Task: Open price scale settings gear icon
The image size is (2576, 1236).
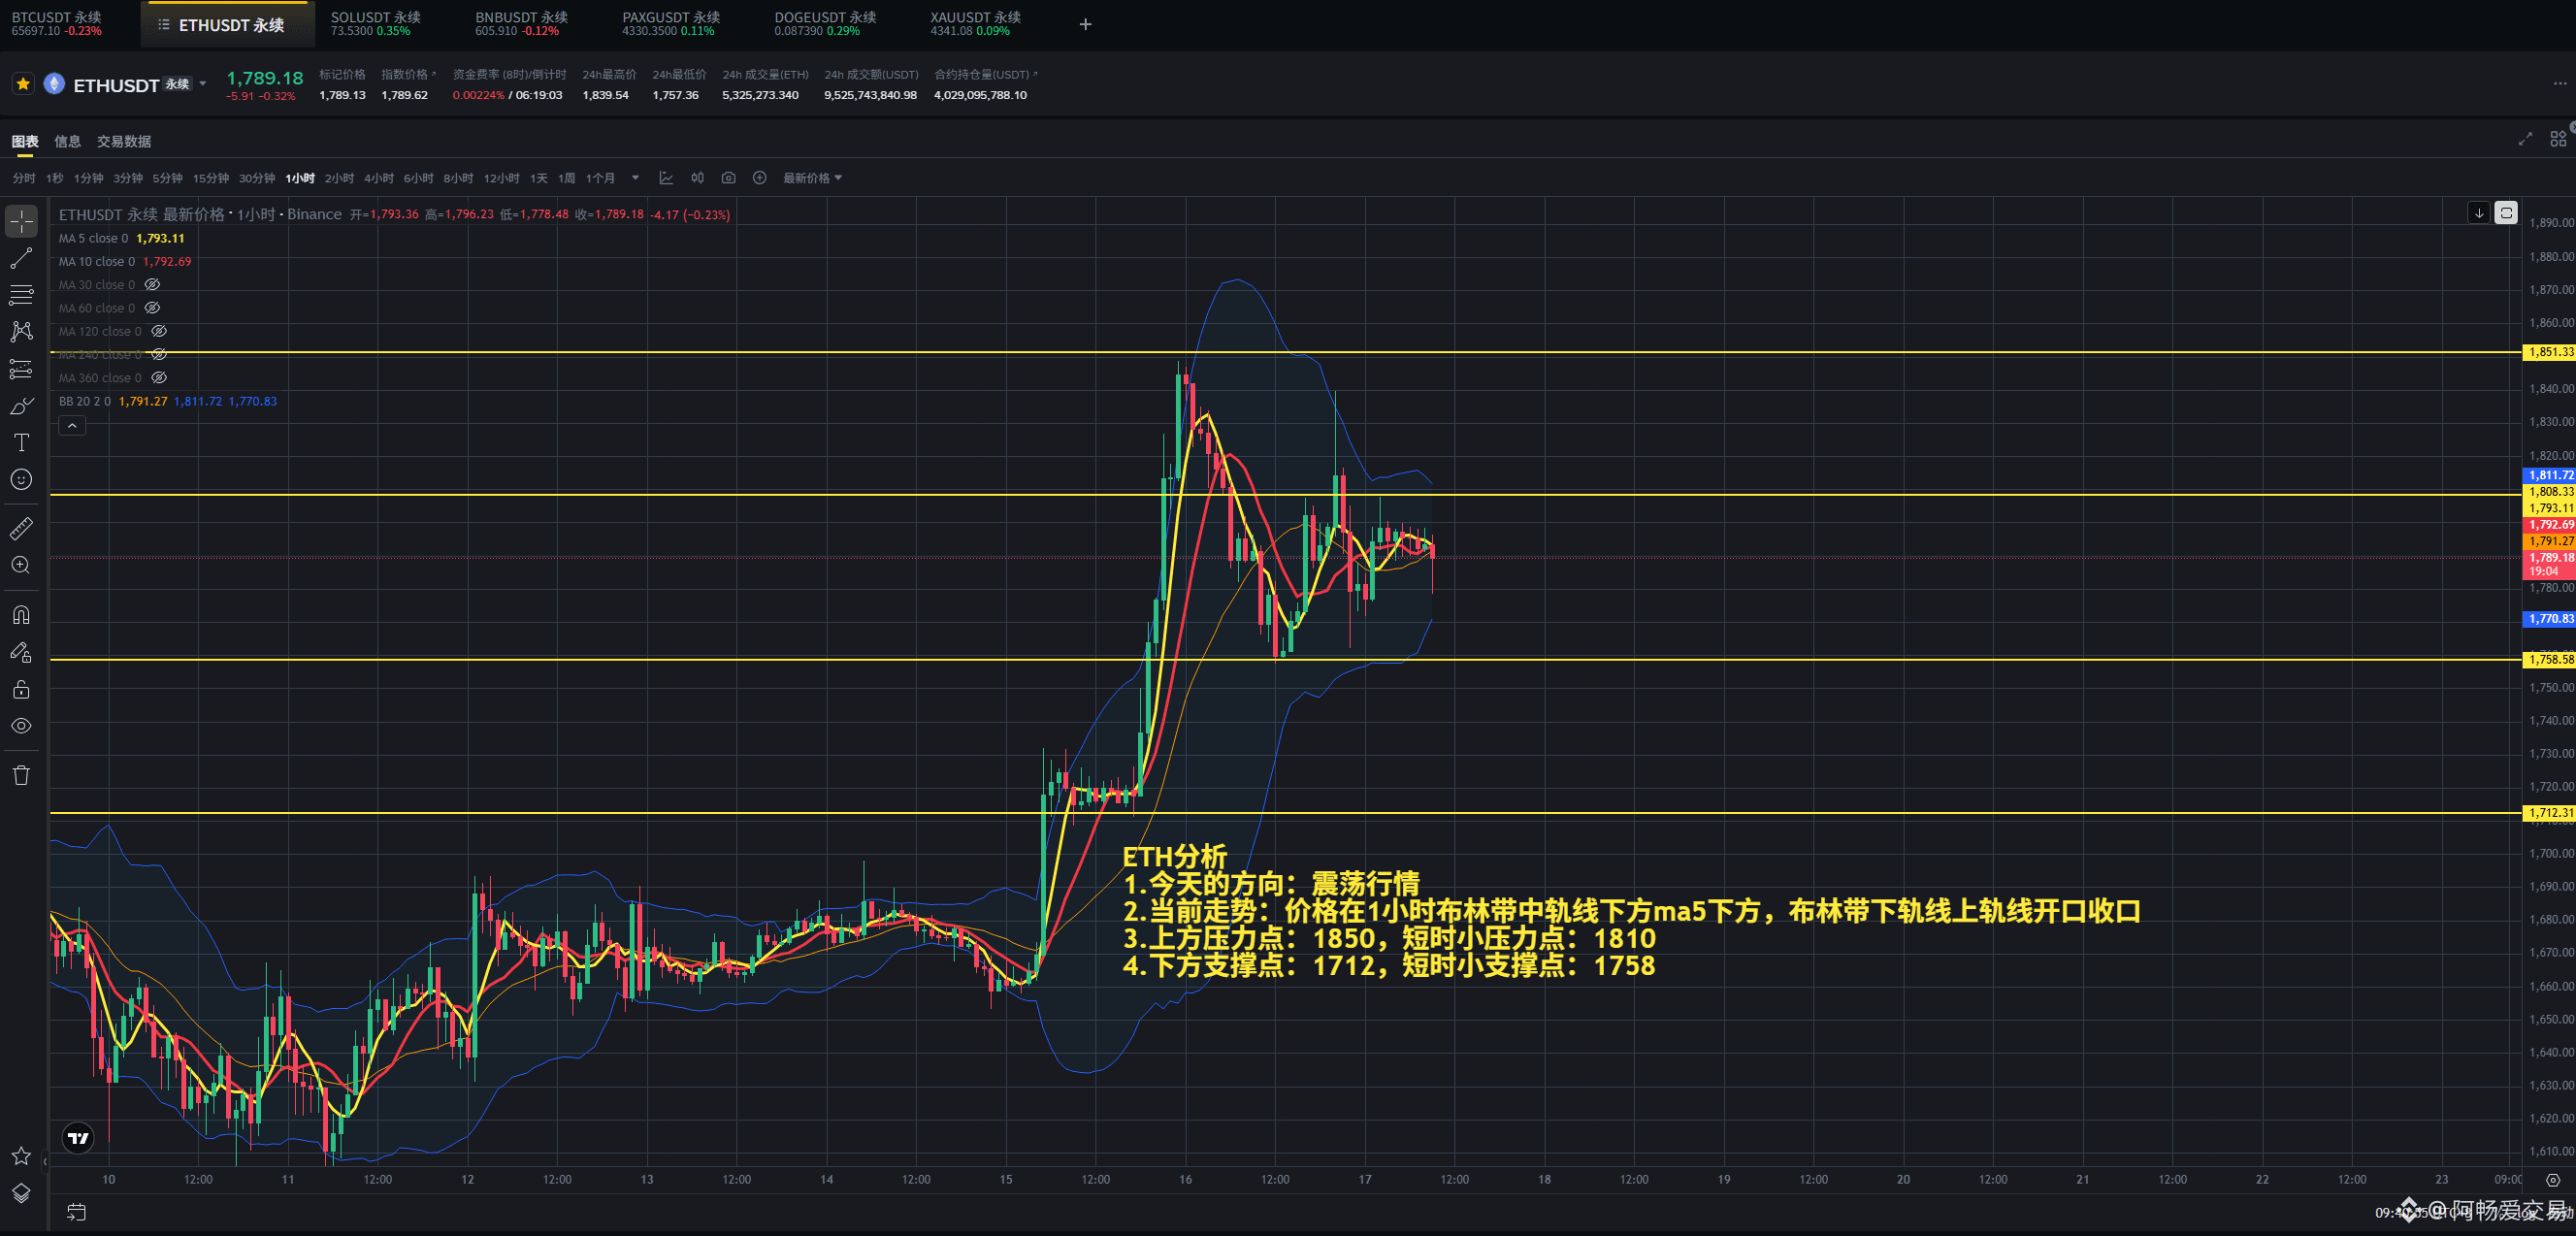Action: point(2553,1180)
